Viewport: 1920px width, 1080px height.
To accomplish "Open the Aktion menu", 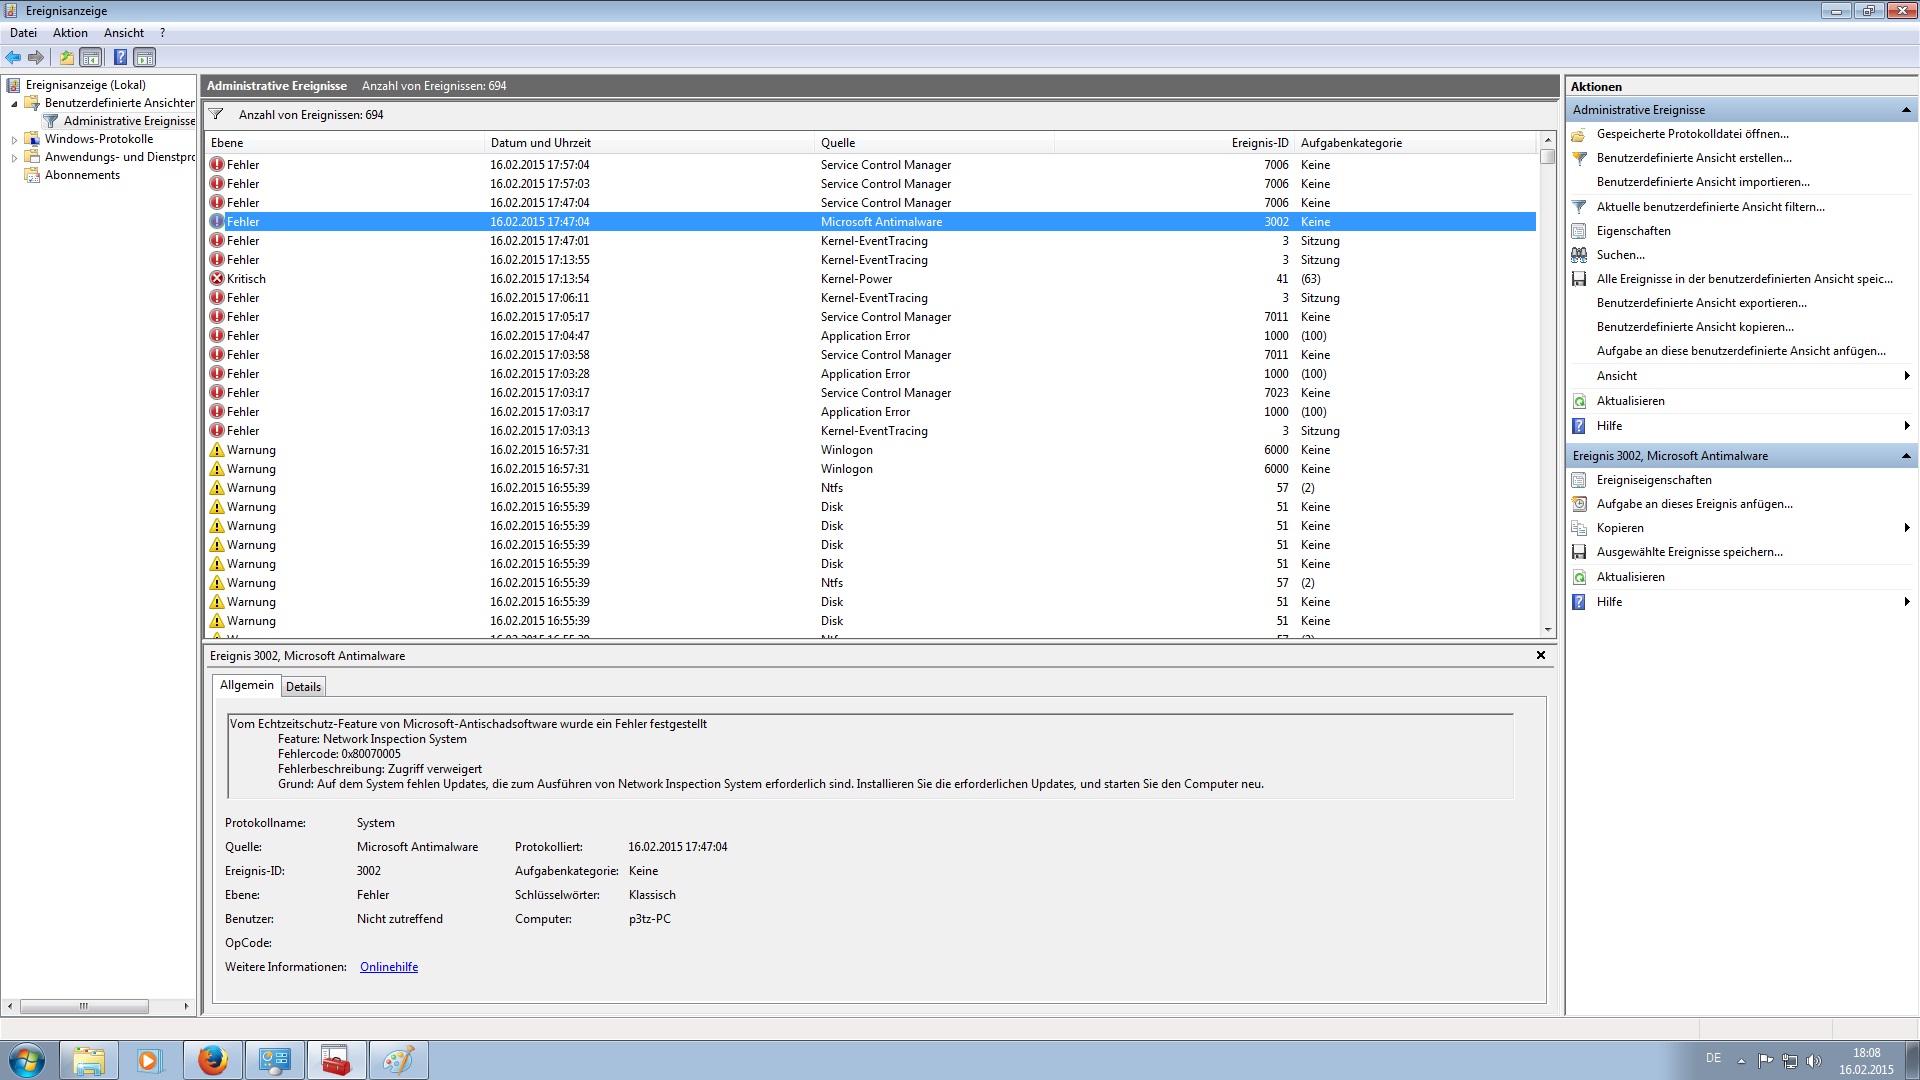I will (x=70, y=33).
